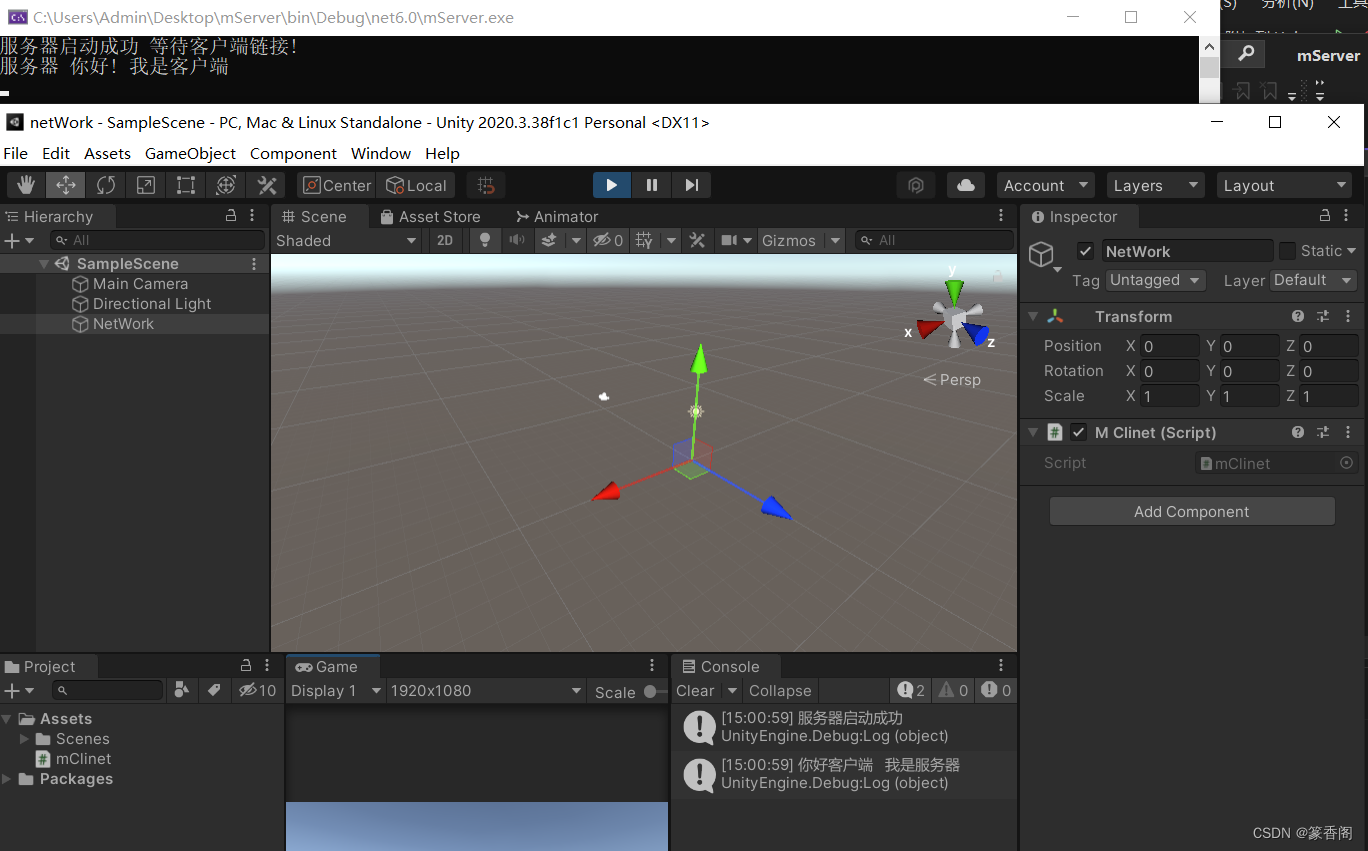Adjust the Game view Scale slider

[651, 692]
